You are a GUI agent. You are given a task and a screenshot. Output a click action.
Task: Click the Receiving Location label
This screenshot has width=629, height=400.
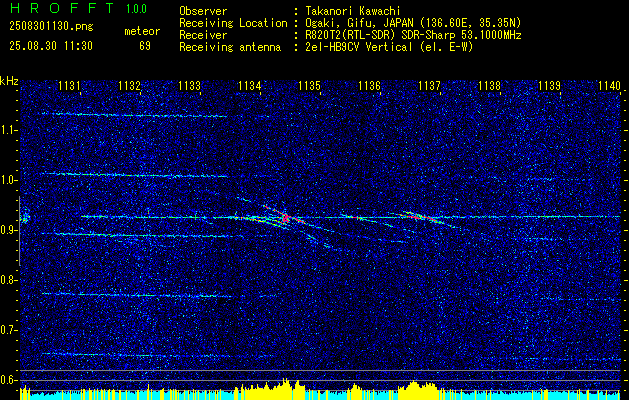click(233, 23)
